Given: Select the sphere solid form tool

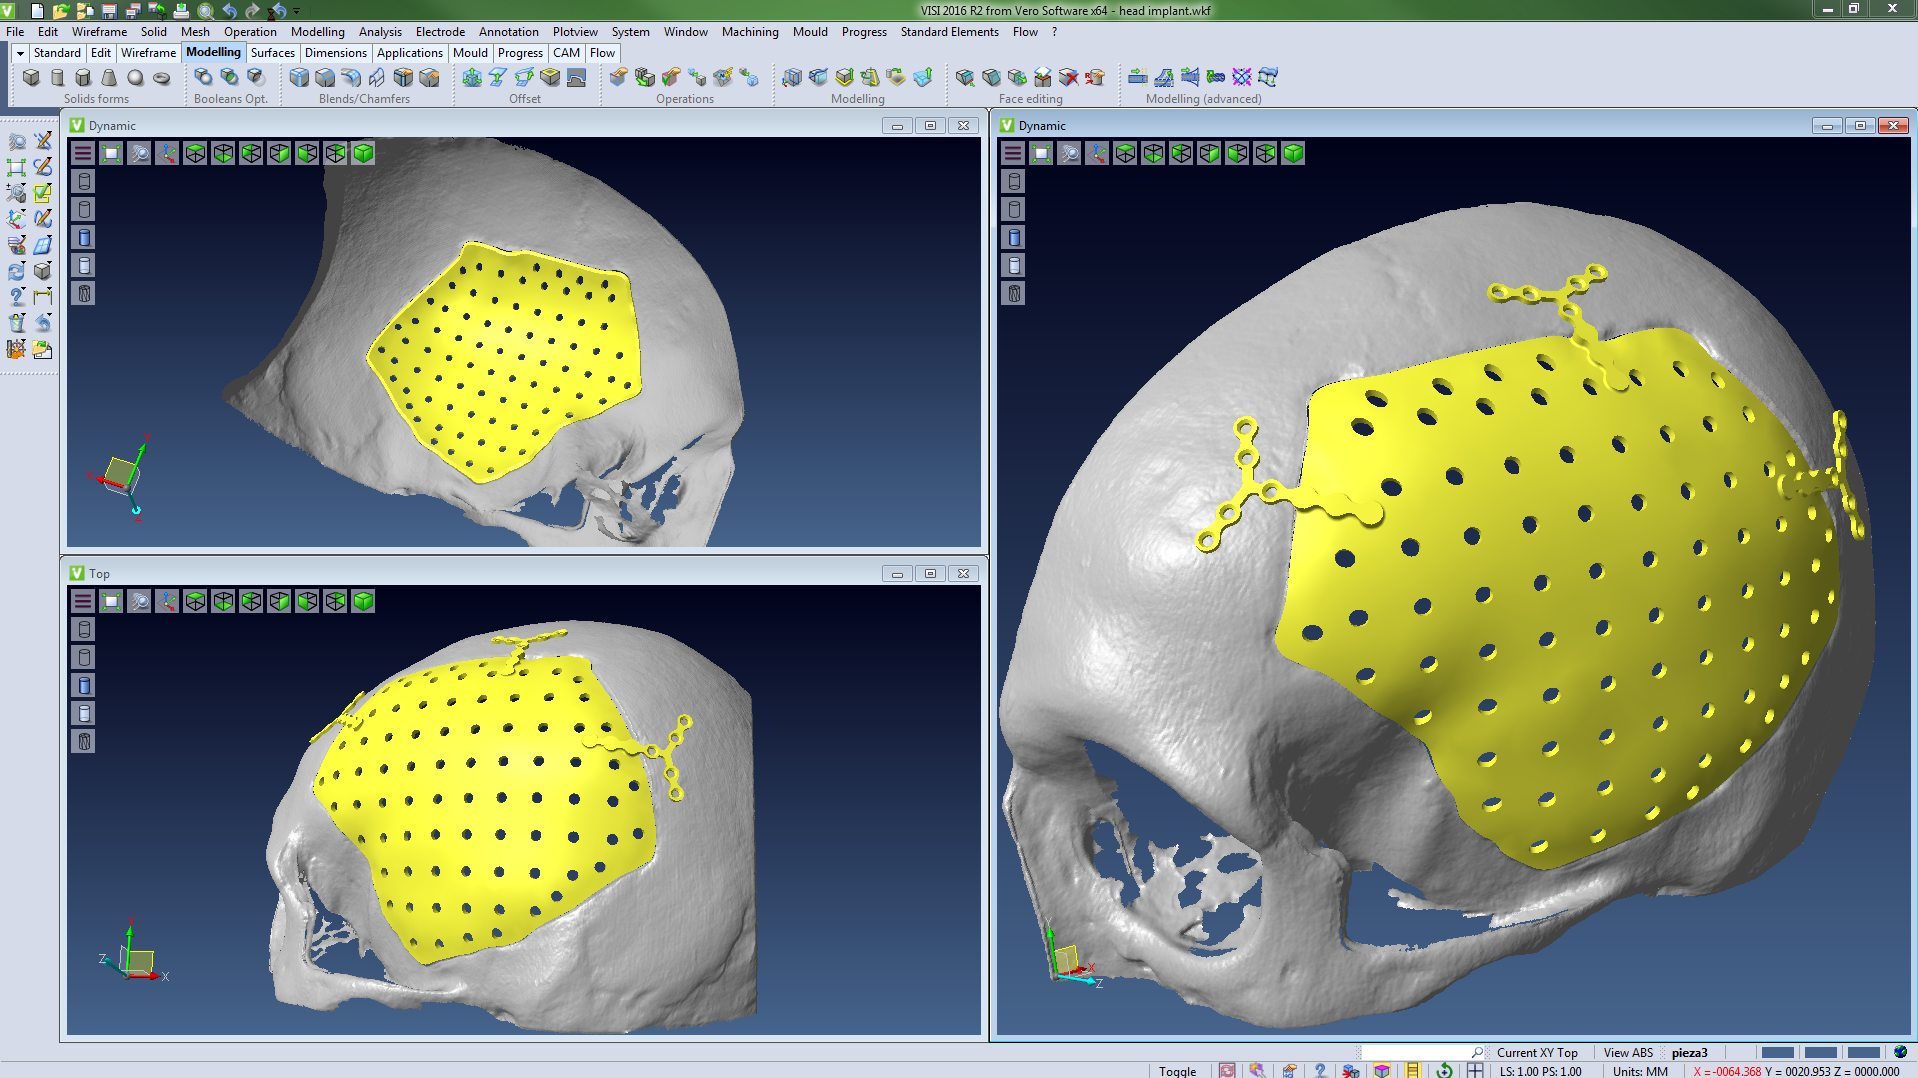Looking at the screenshot, I should point(135,77).
